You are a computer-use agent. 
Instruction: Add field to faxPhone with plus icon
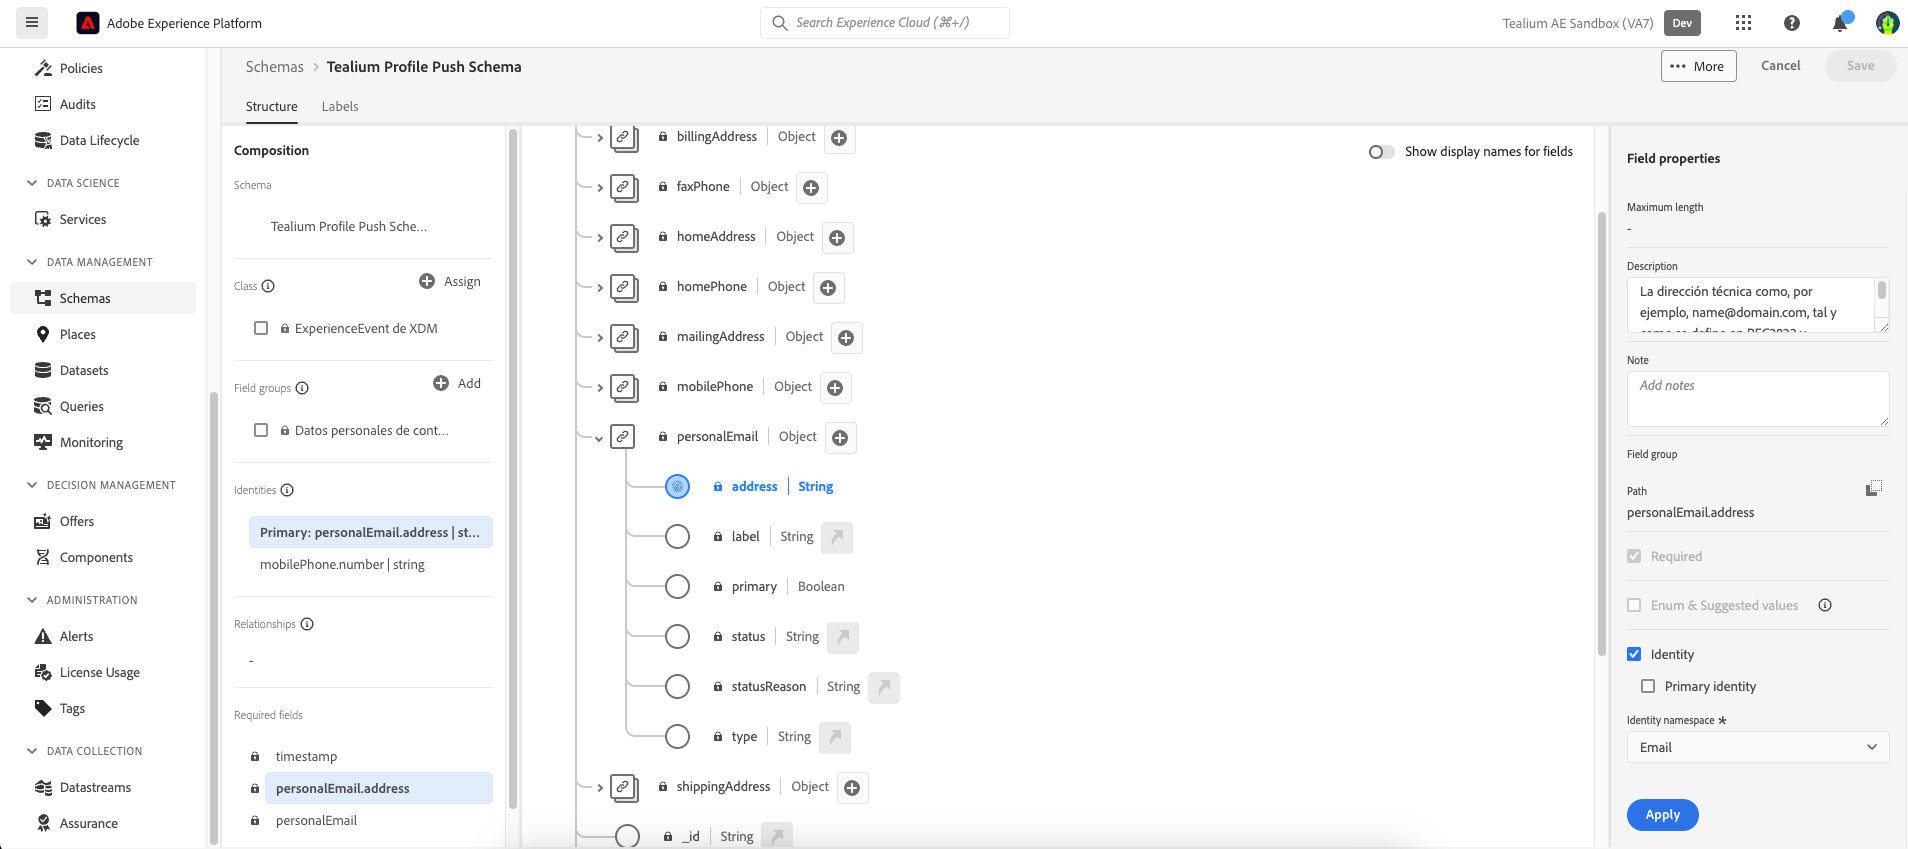point(811,187)
